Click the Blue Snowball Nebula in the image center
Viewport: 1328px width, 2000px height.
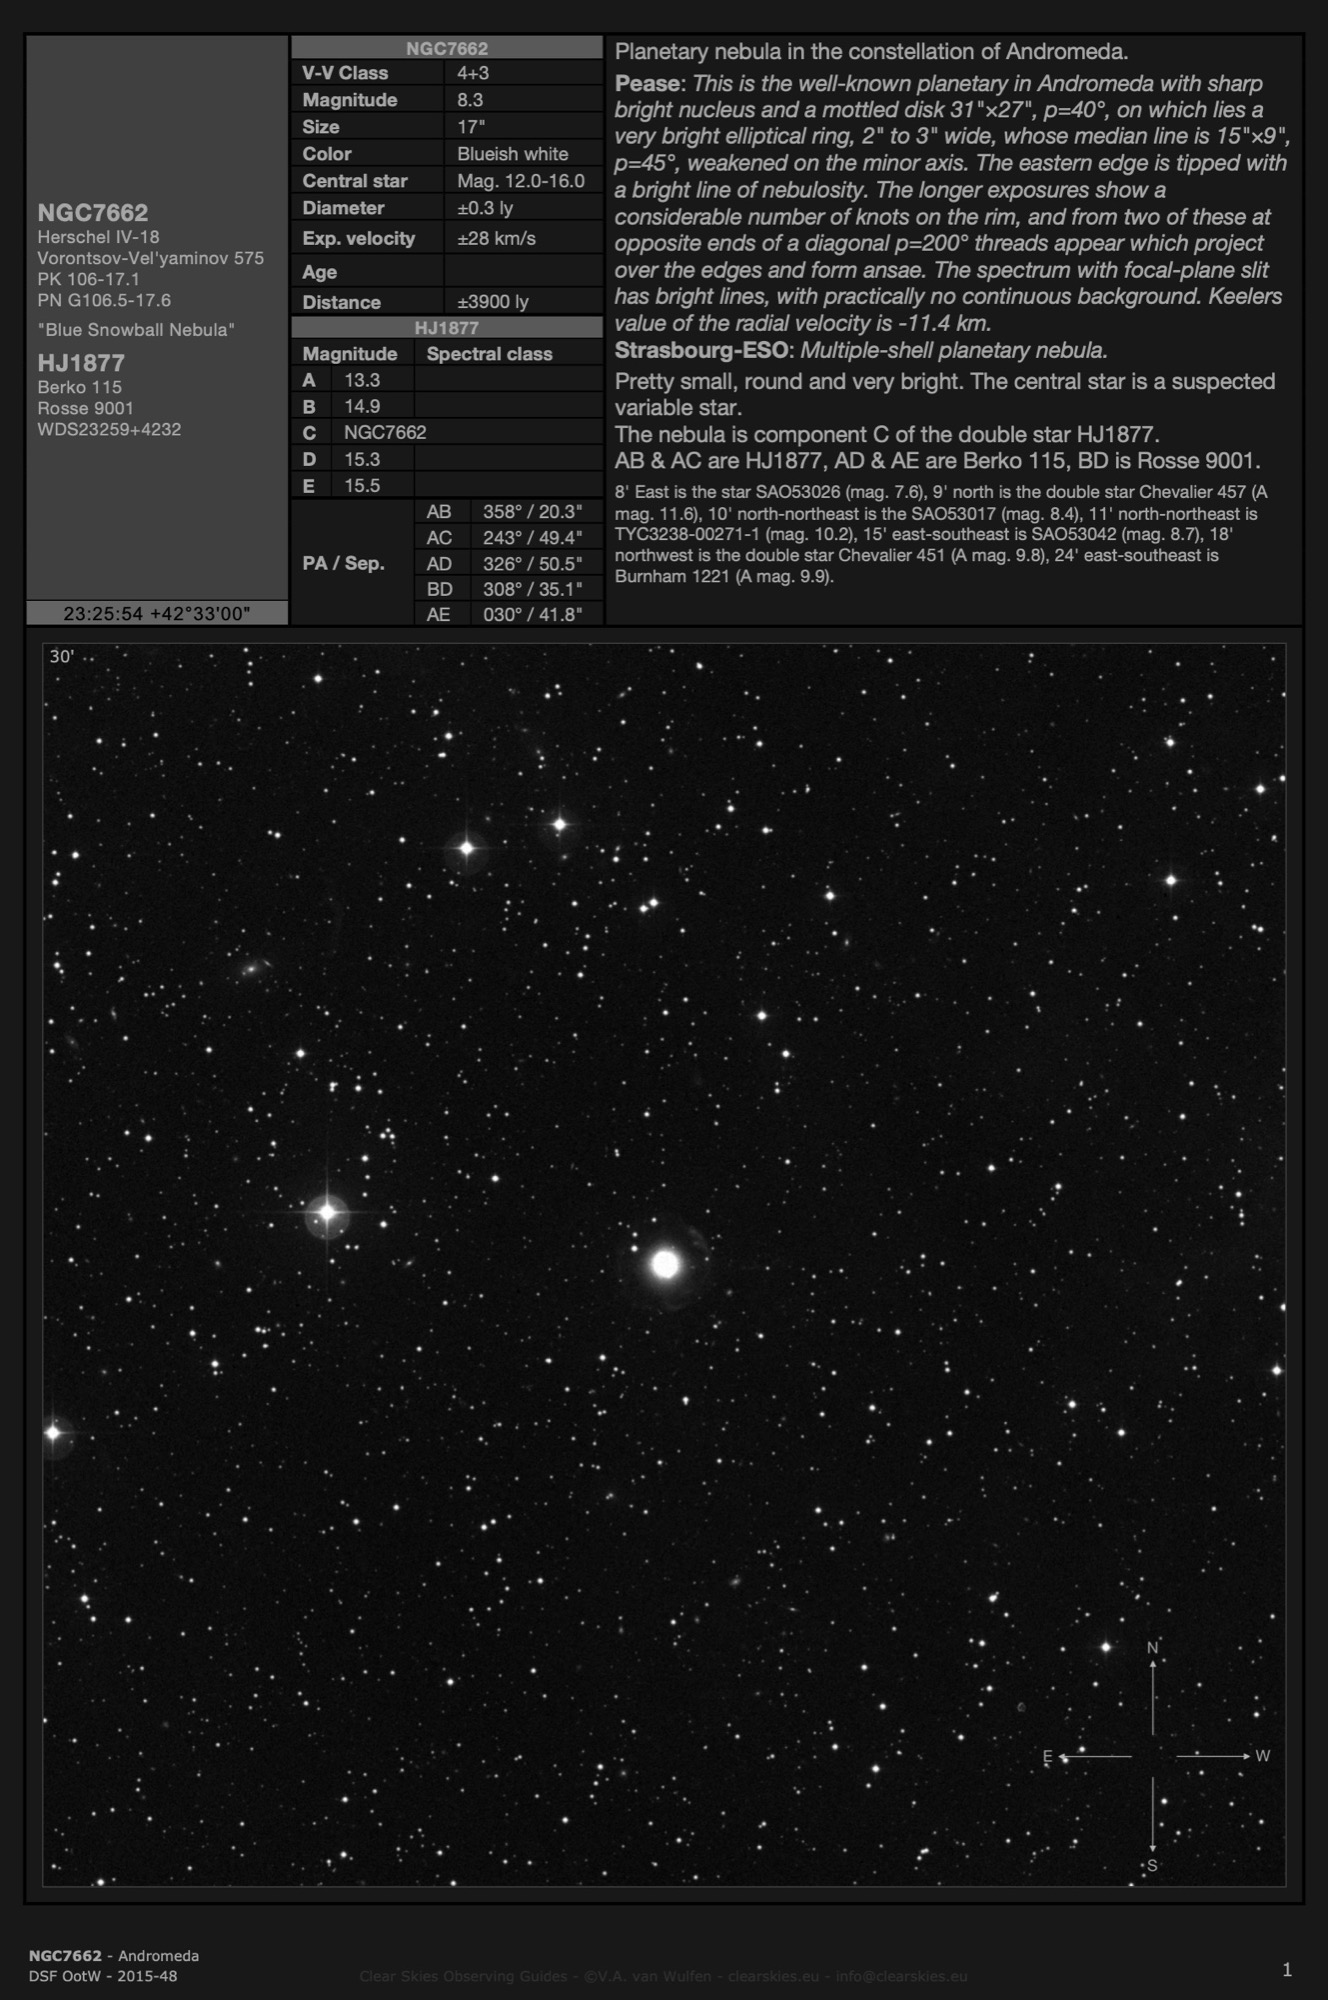tap(665, 1264)
